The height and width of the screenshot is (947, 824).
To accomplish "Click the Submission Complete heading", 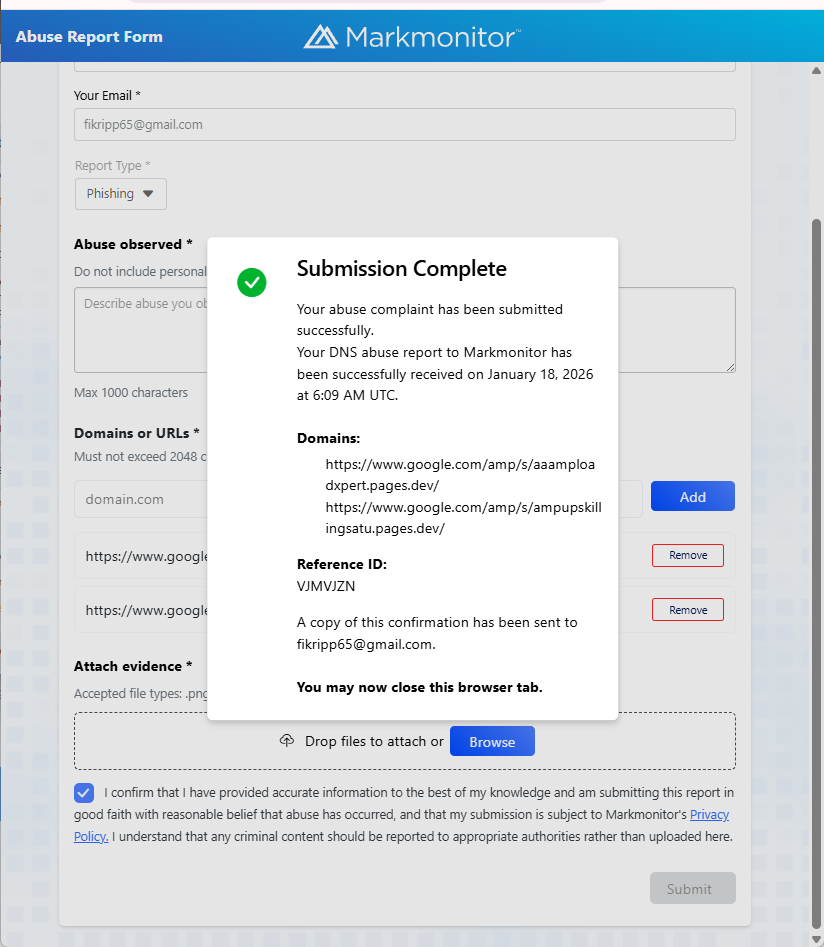I will coord(402,269).
